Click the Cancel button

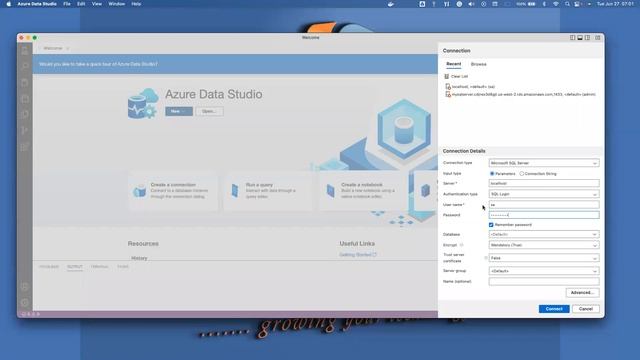[x=585, y=309]
